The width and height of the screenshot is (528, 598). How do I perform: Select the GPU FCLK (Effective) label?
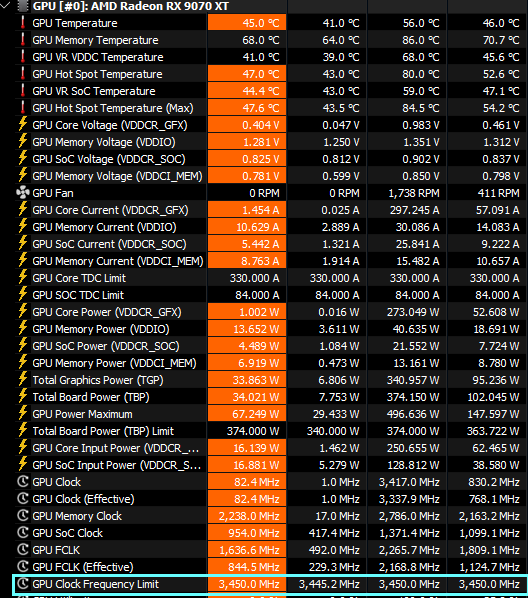coord(83,567)
